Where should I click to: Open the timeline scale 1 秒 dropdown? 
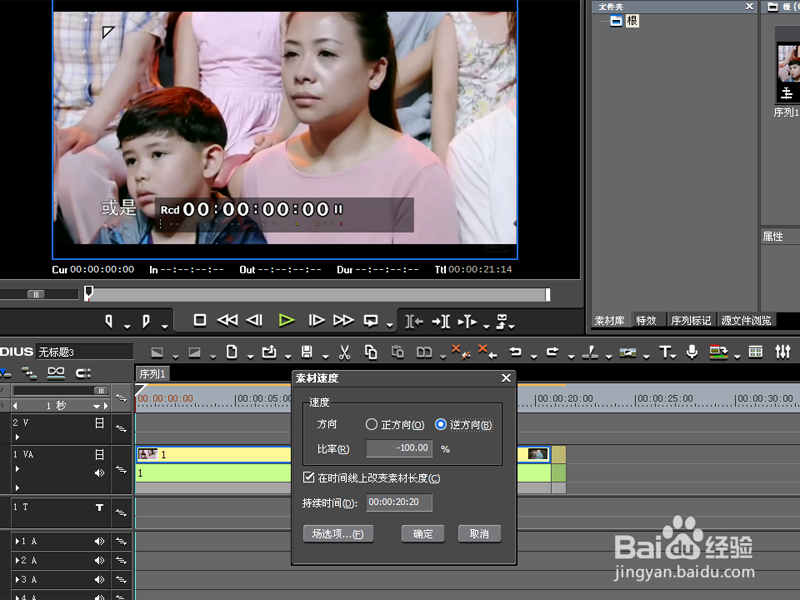[x=96, y=406]
